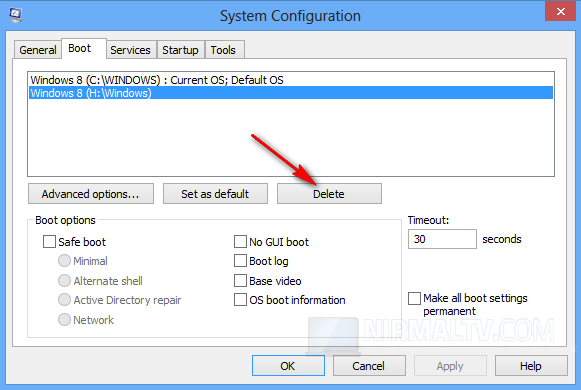Screen dimensions: 581x390
Task: Click the Timeout seconds input field
Action: pyautogui.click(x=442, y=239)
